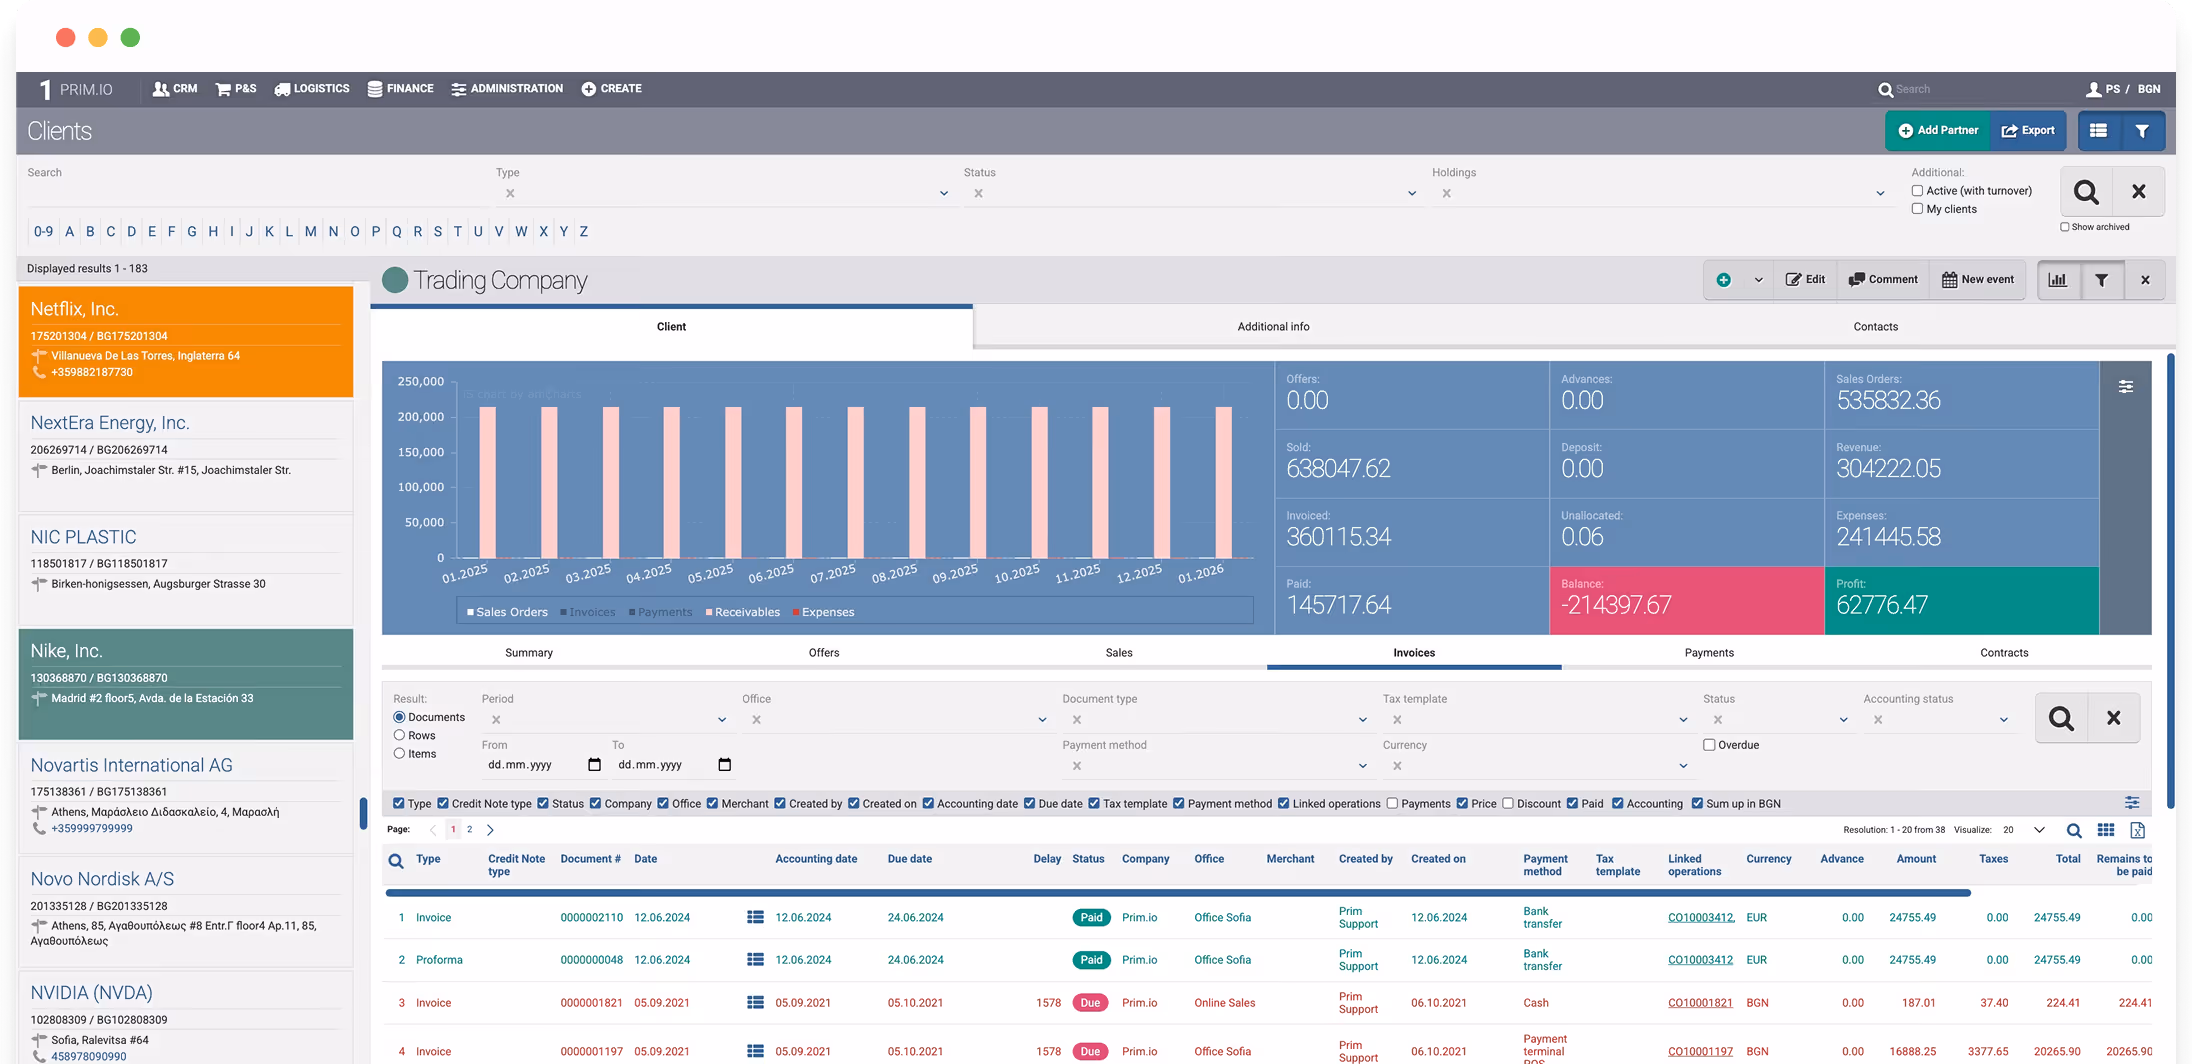Screen dimensions: 2192x1064
Task: Click the PS user profile icon
Action: [x=2093, y=89]
